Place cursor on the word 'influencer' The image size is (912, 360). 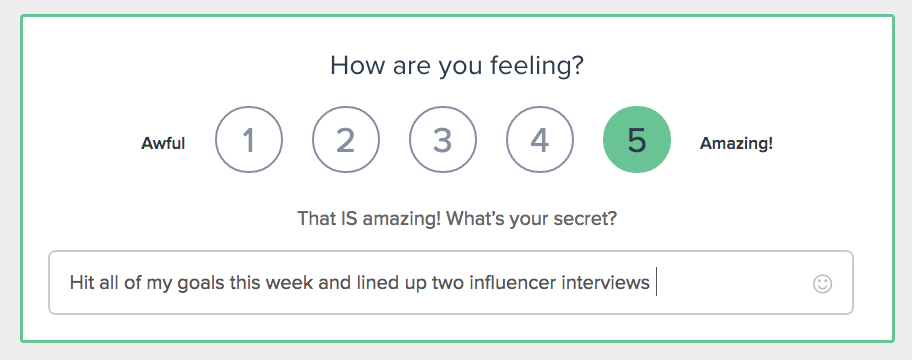506,283
